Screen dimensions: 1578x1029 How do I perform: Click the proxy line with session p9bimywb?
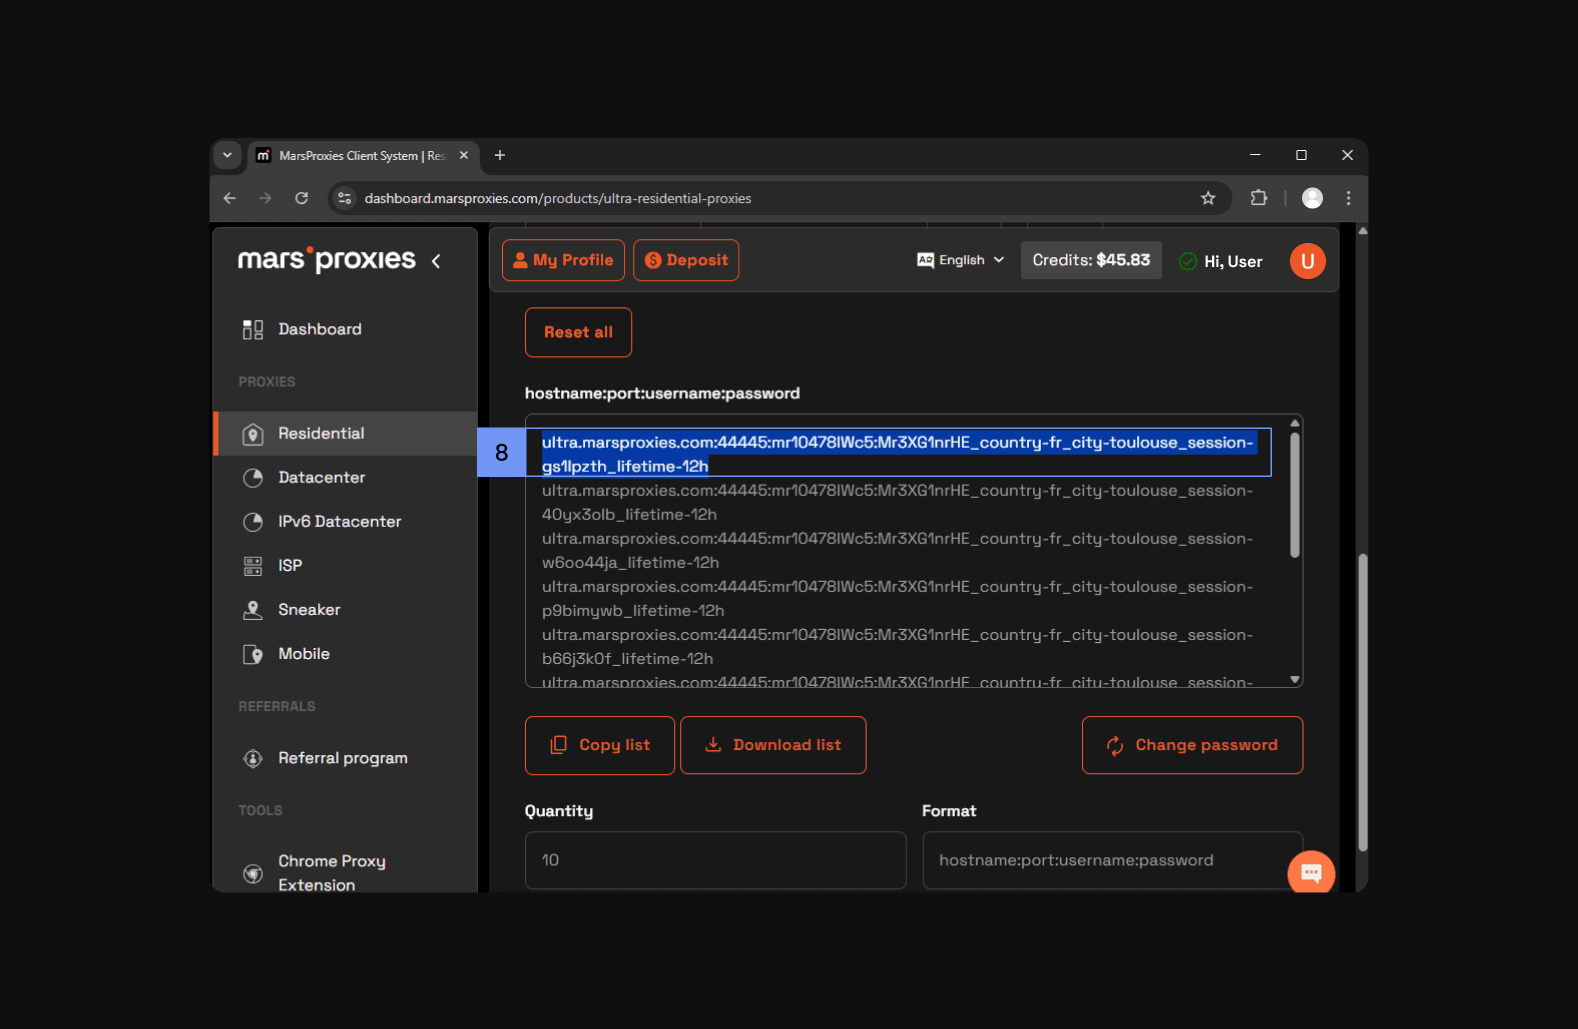point(897,599)
